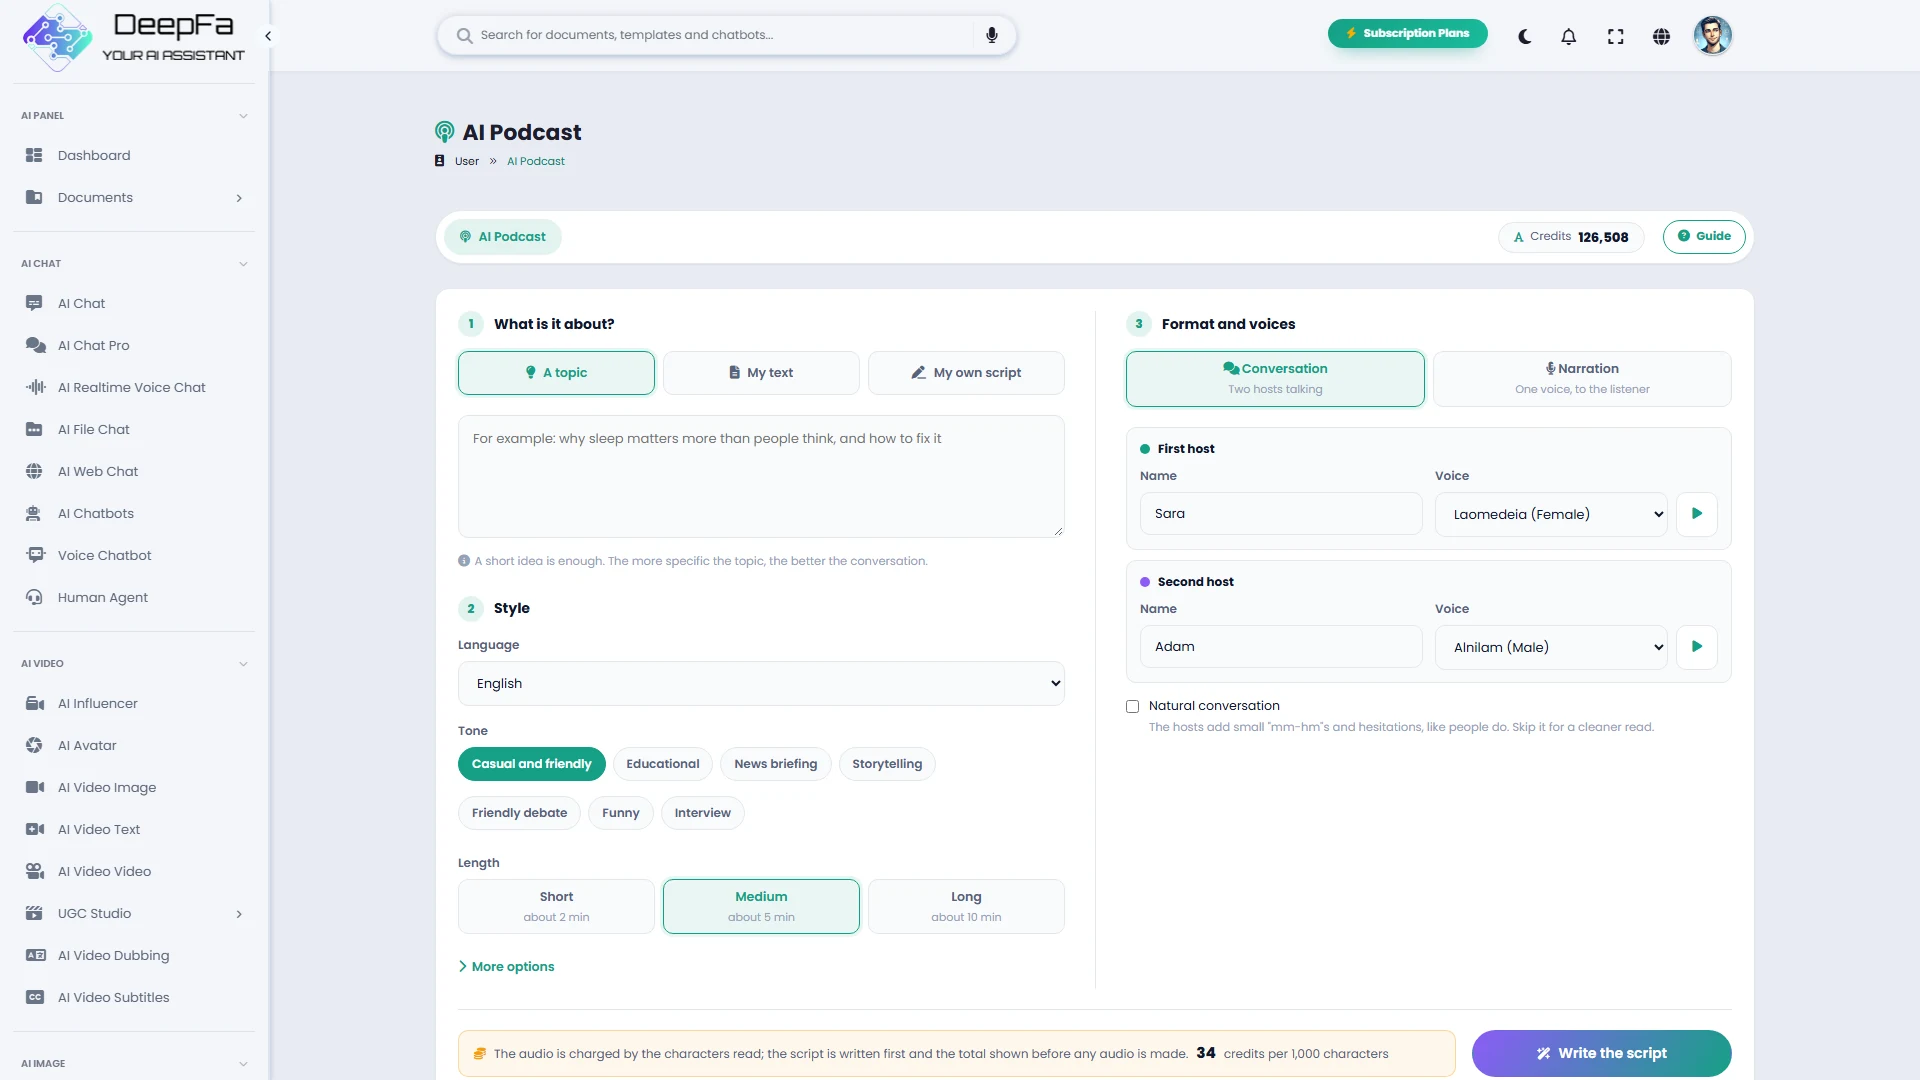Select Educational tone
The image size is (1920, 1080).
(662, 764)
